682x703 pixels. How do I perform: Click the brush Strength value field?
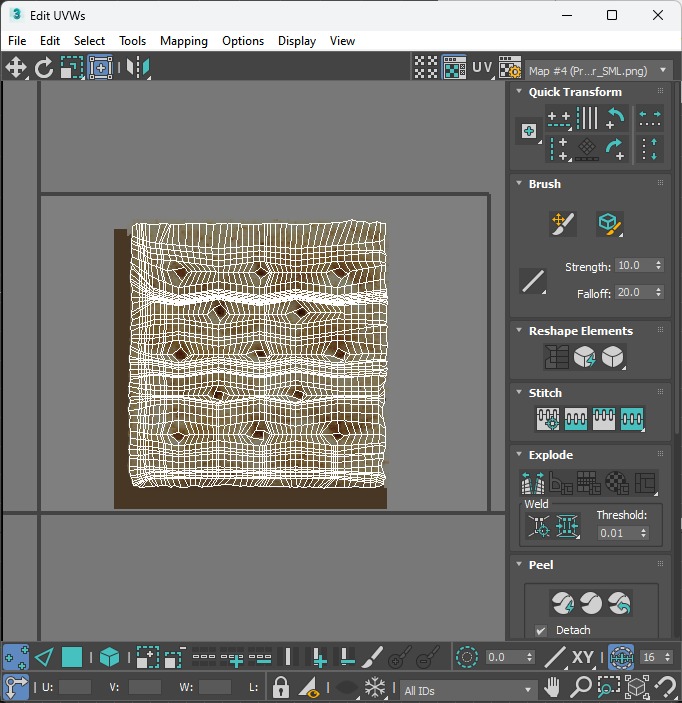click(633, 265)
